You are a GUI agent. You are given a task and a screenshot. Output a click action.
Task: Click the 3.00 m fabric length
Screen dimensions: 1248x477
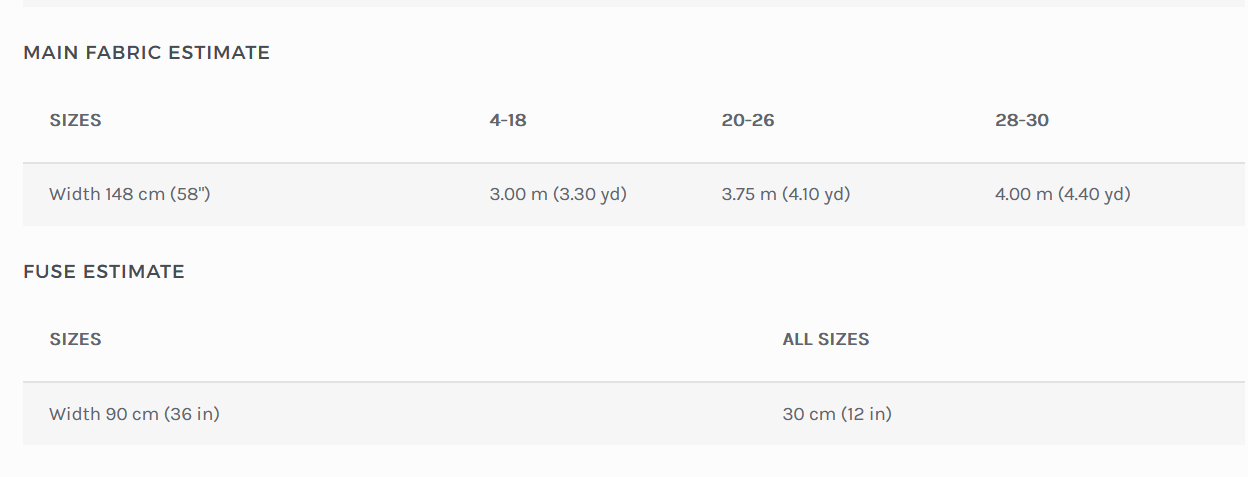(x=519, y=194)
